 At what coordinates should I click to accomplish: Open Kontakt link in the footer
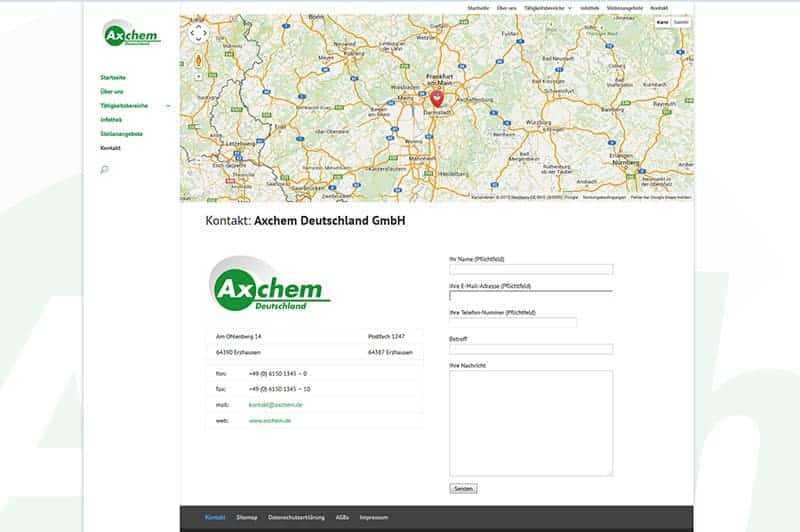[215, 517]
